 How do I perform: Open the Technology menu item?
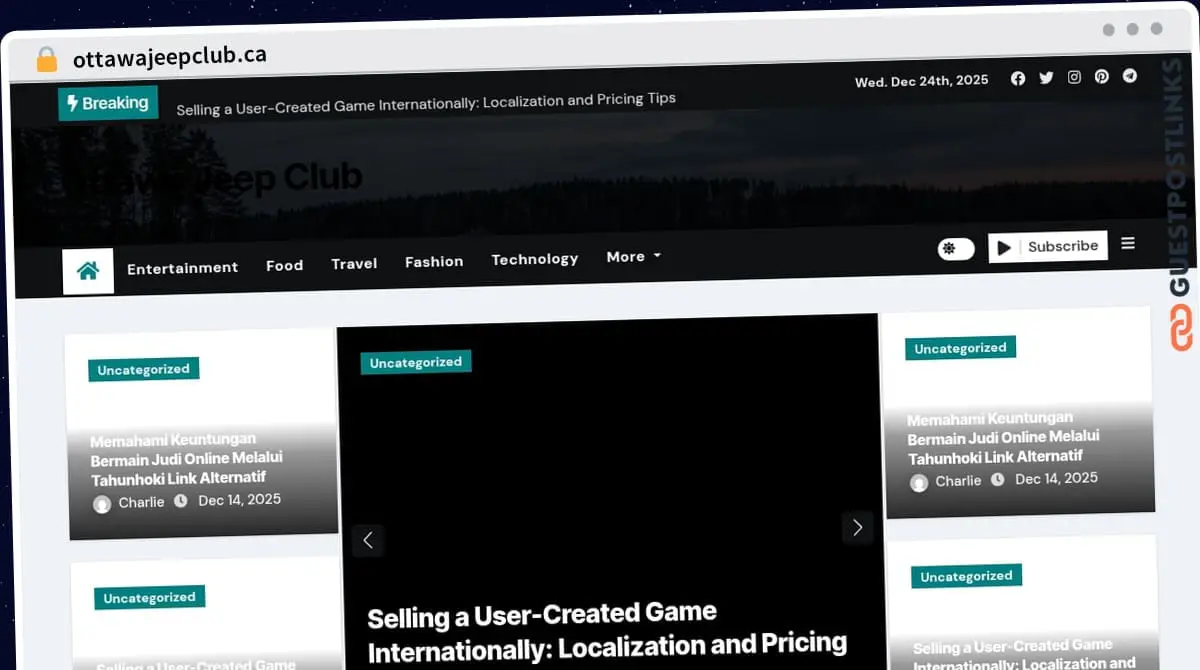[x=535, y=259]
